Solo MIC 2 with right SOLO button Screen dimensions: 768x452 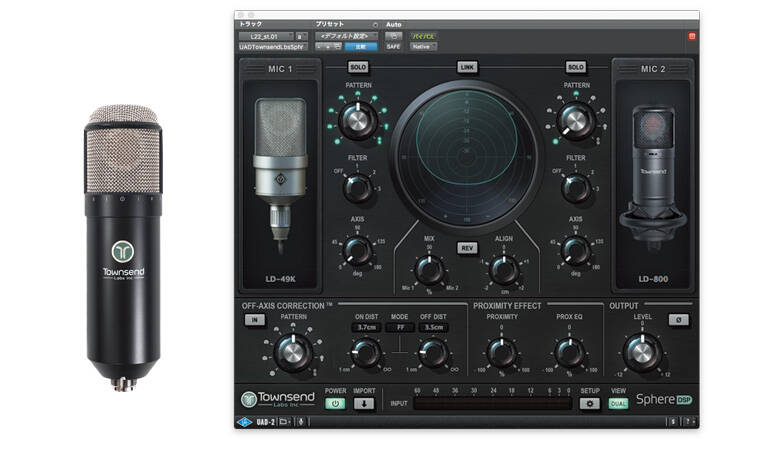(x=576, y=67)
